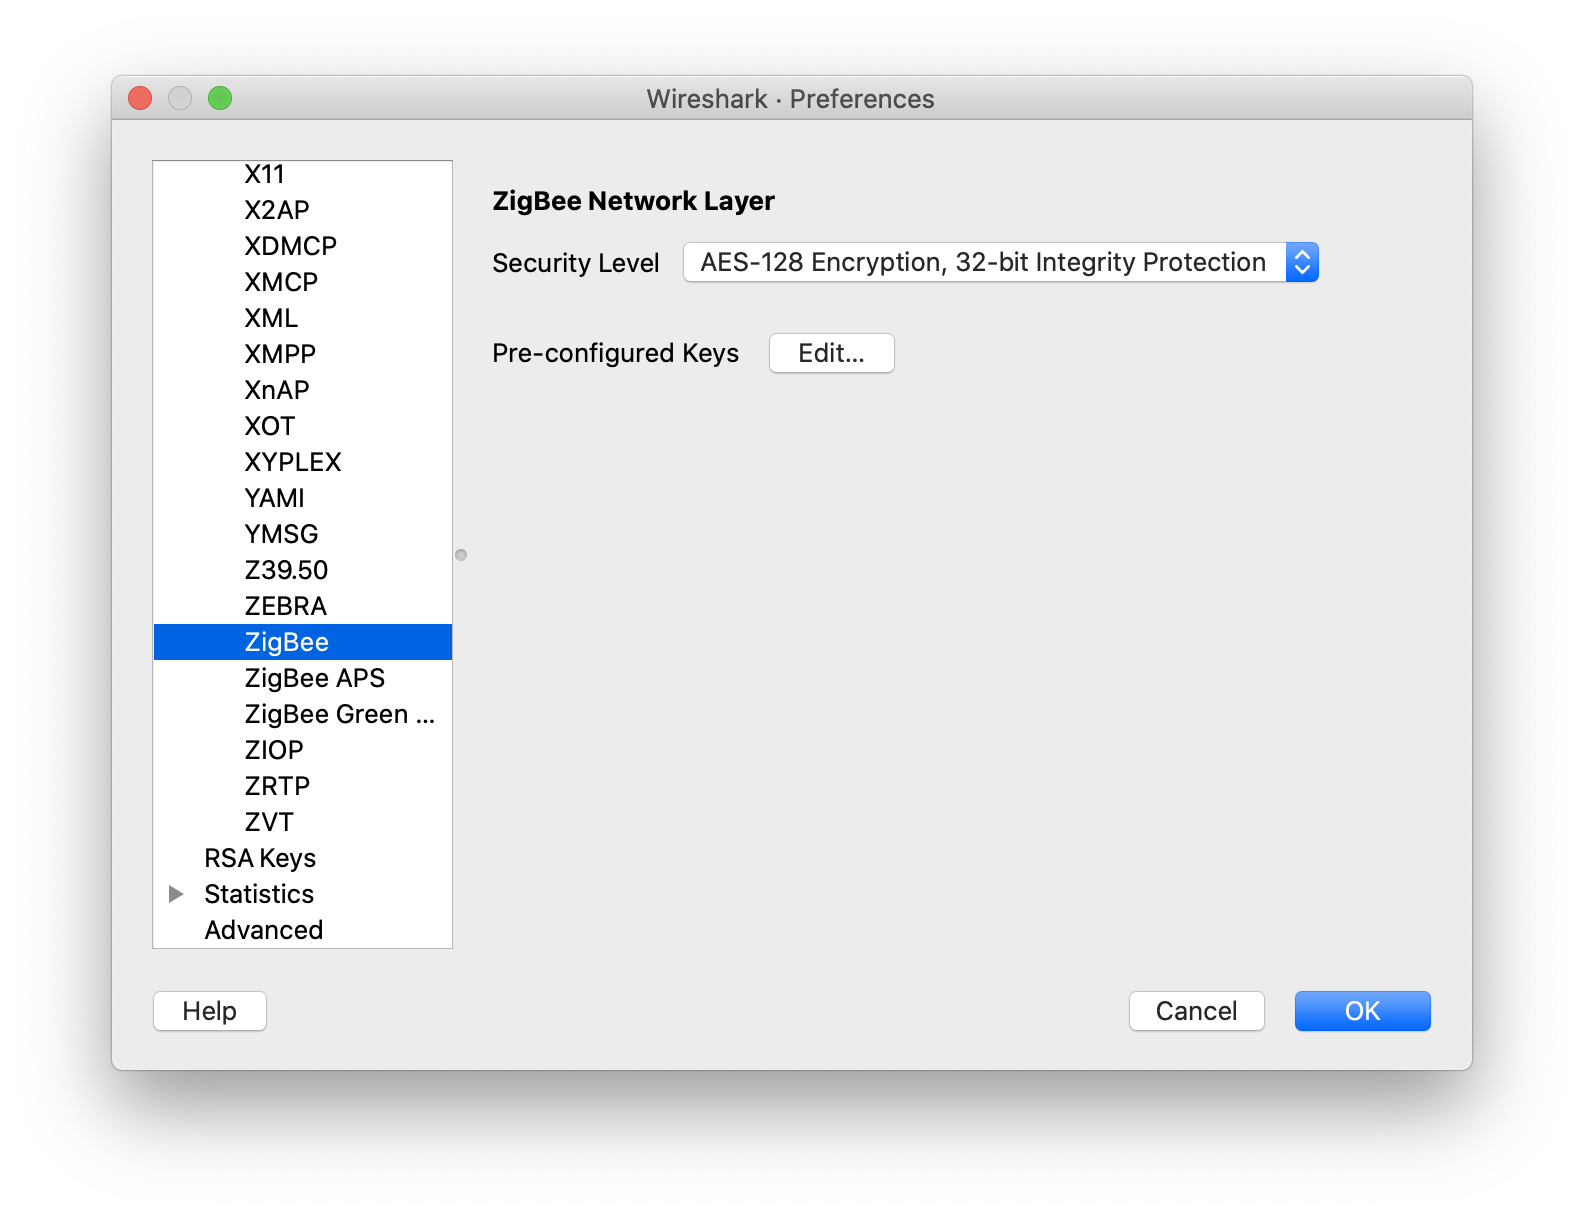The height and width of the screenshot is (1218, 1584).
Task: Open Help for preferences
Action: pyautogui.click(x=209, y=1011)
